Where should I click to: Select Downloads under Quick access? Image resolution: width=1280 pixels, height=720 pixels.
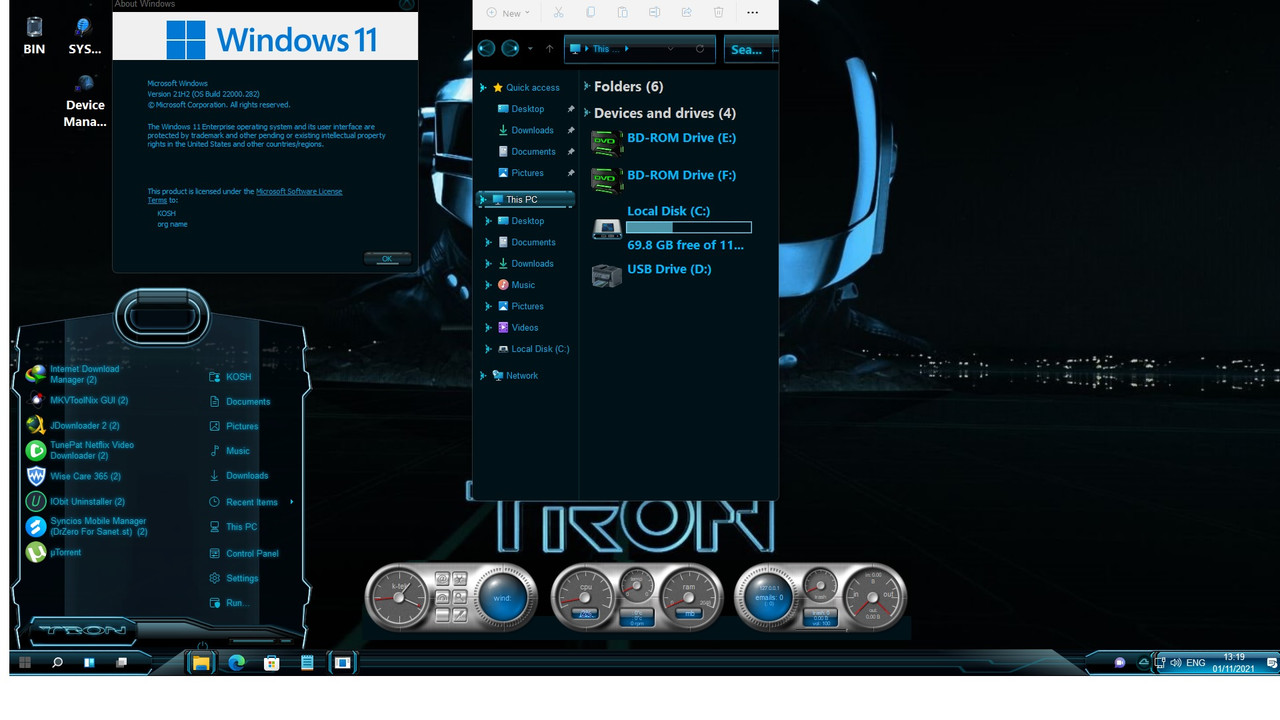coord(525,130)
